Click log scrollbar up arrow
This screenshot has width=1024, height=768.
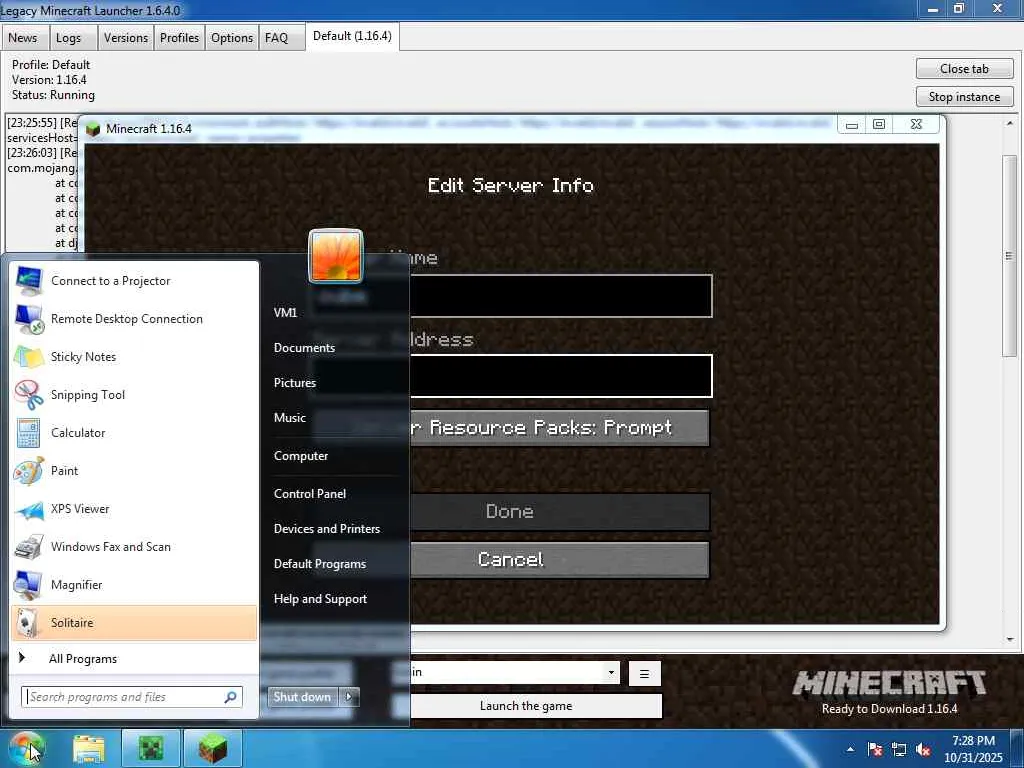tap(1010, 123)
